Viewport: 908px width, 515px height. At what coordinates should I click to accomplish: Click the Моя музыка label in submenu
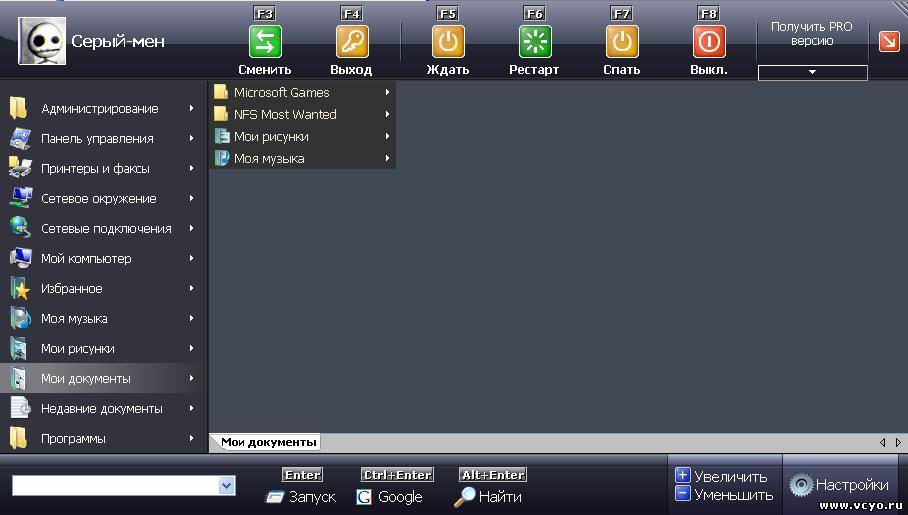point(269,159)
